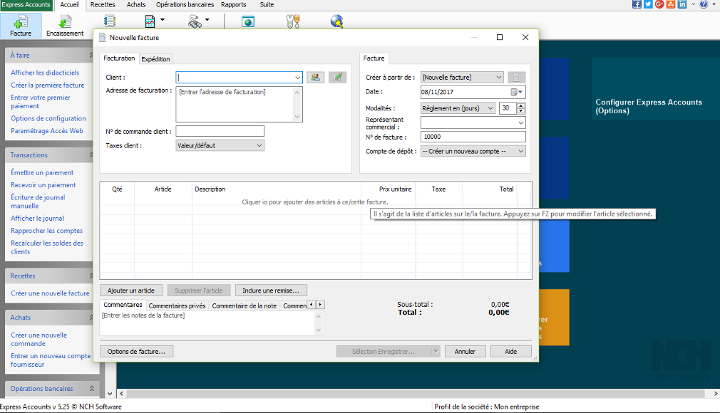The image size is (720, 413).
Task: Open the Achats menu
Action: pos(136,5)
